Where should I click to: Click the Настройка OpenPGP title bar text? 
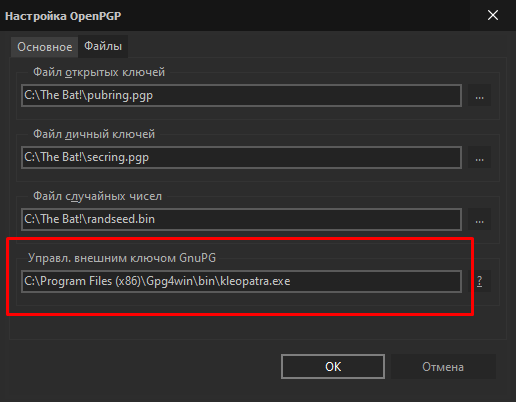click(x=63, y=16)
